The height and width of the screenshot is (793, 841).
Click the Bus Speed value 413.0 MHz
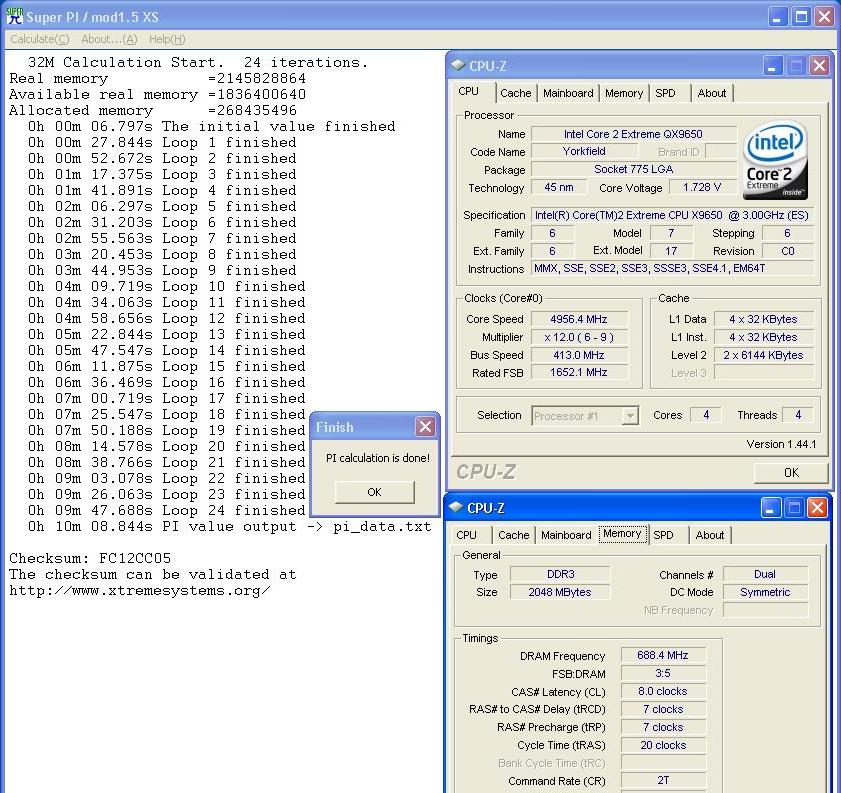click(x=579, y=355)
